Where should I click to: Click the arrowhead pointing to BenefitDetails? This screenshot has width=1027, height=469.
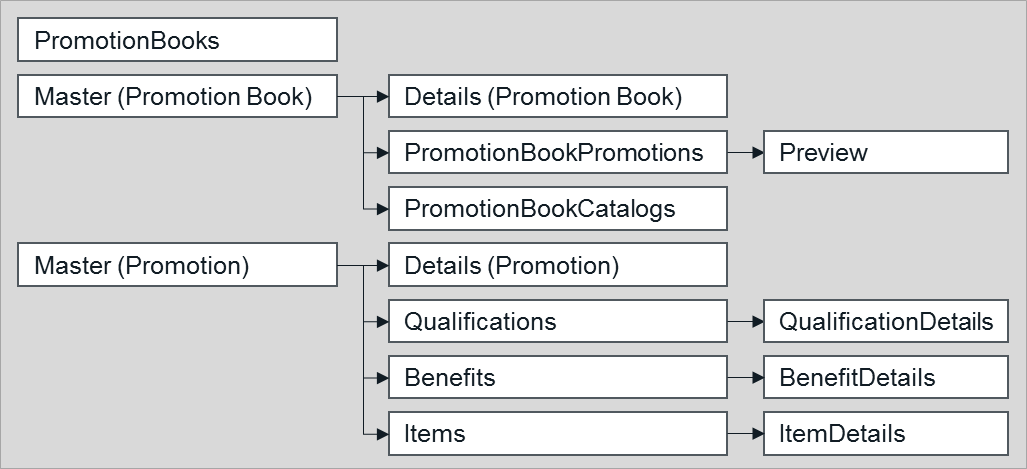(x=757, y=378)
